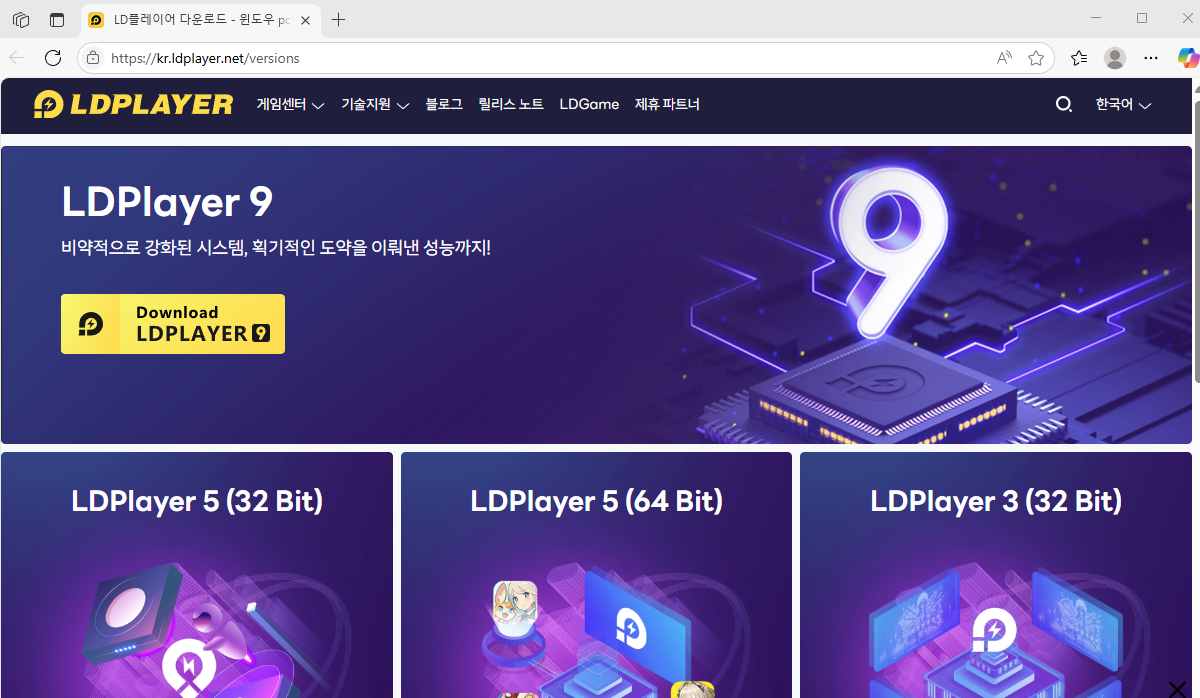Add page to favorites with the star icon
Screen dimensions: 1200x698
click(x=1036, y=58)
